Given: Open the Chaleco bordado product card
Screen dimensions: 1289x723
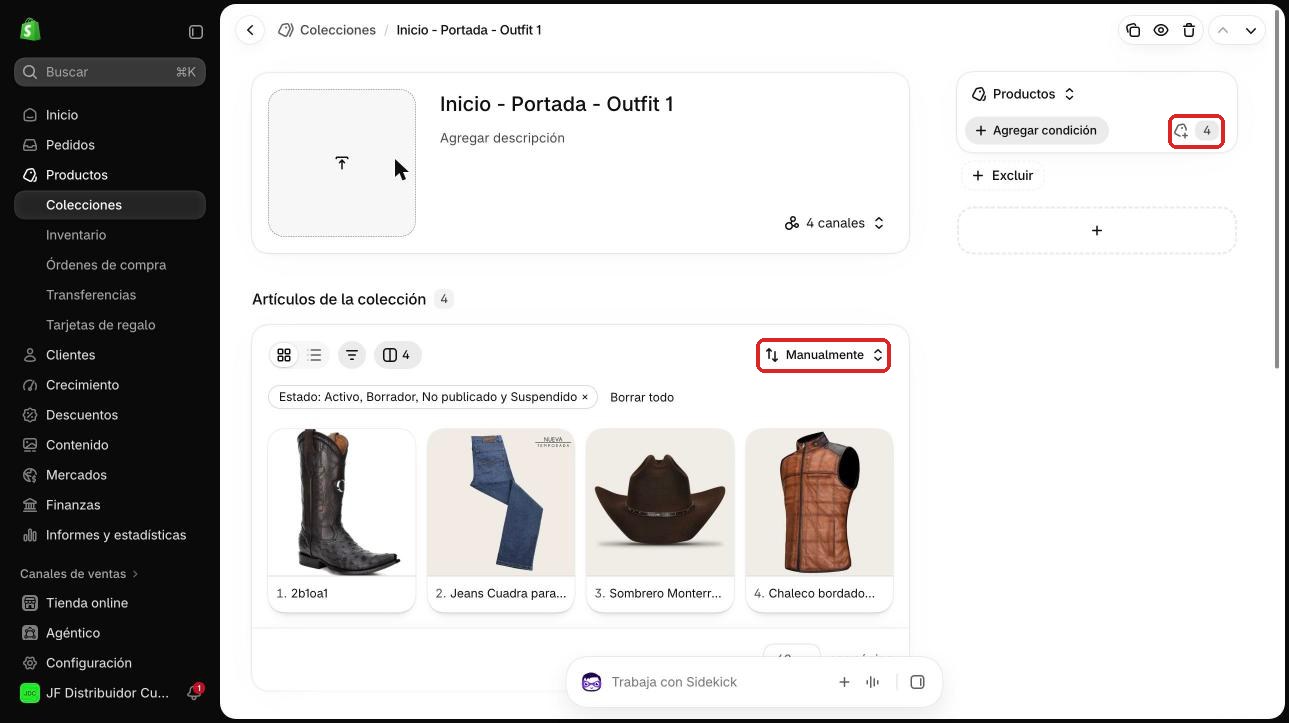Looking at the screenshot, I should 819,520.
